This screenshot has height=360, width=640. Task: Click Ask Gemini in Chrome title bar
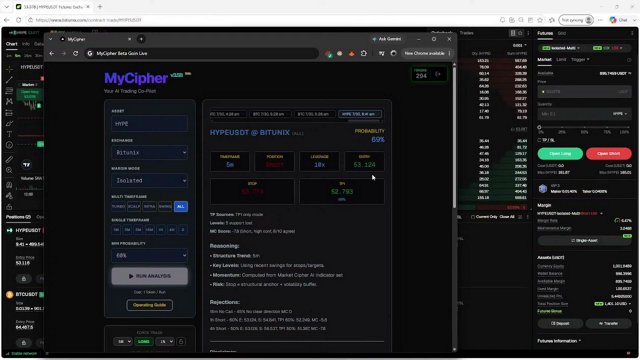coord(387,39)
